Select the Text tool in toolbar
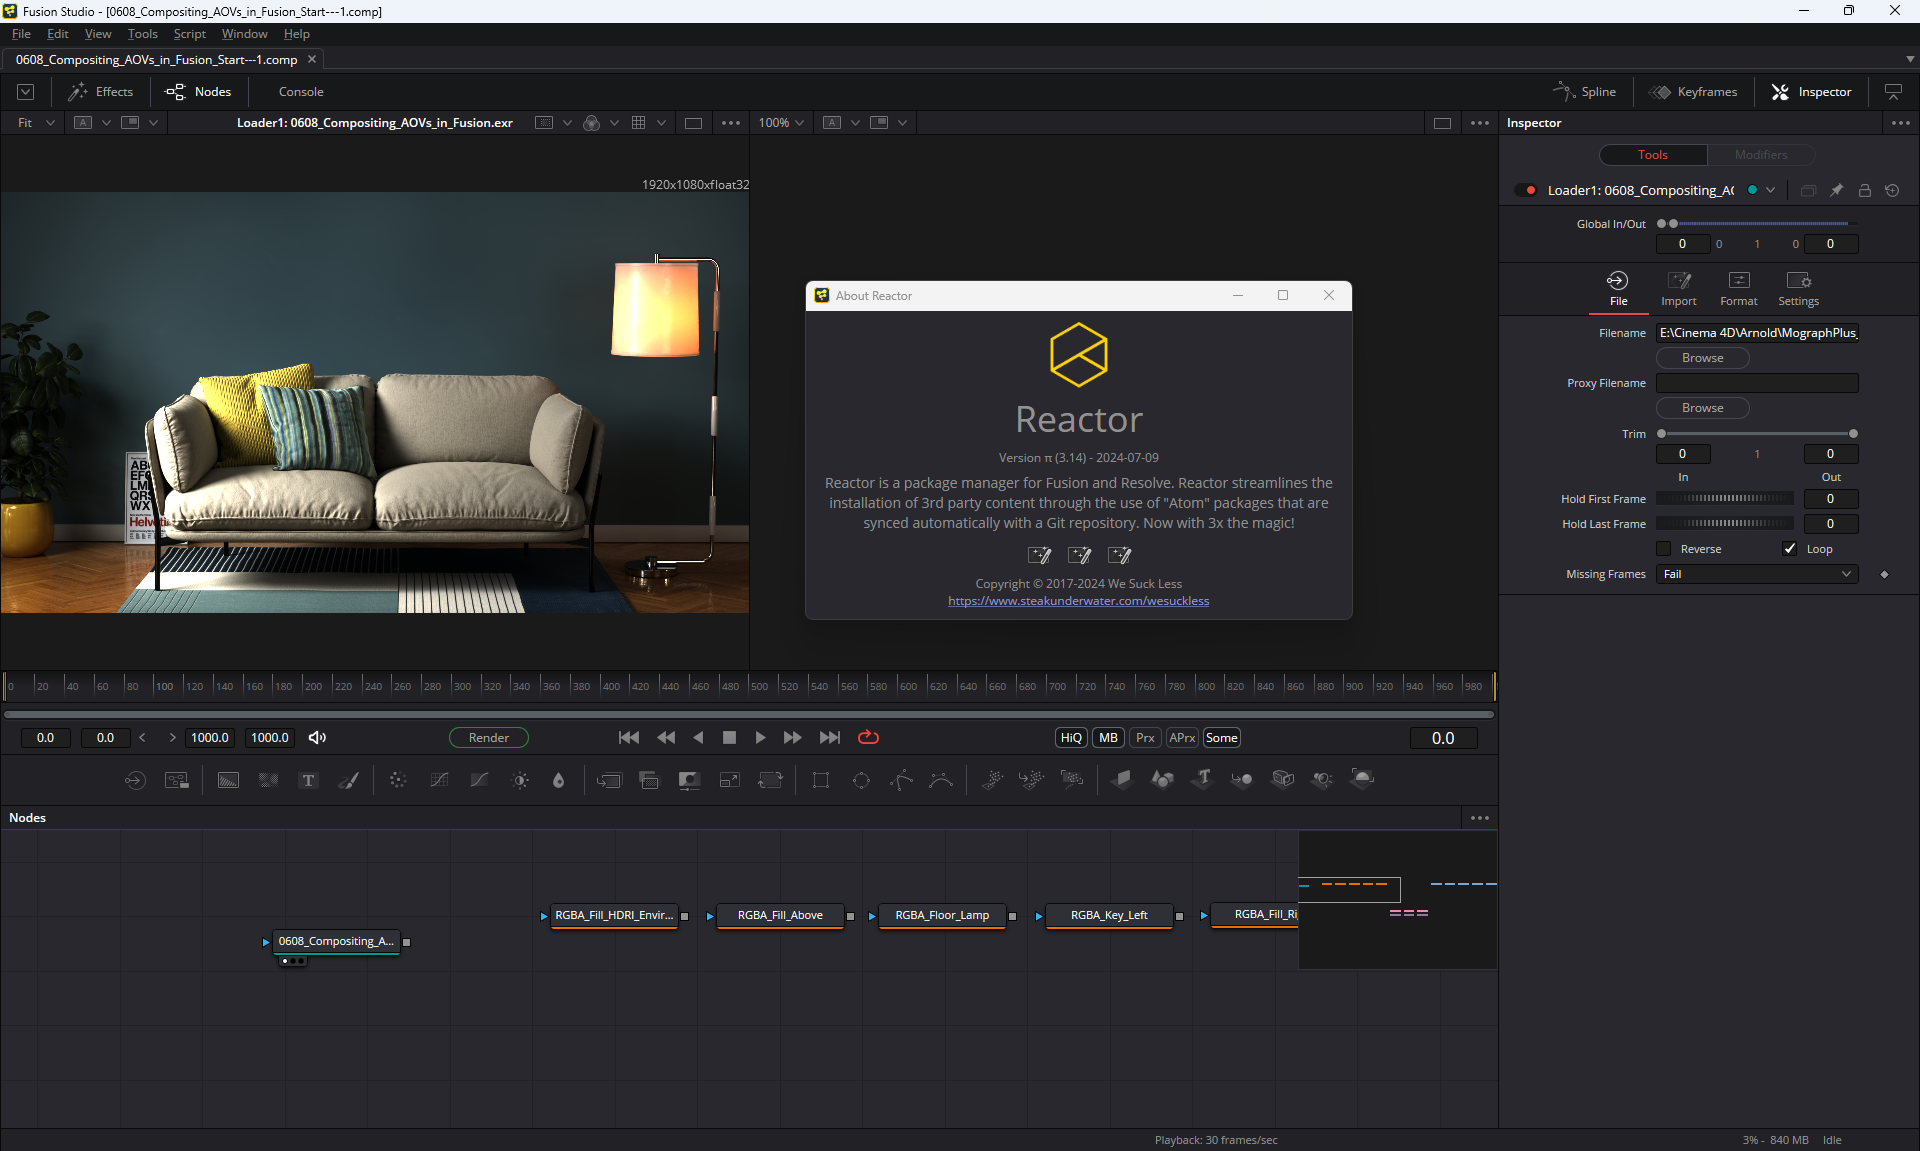This screenshot has height=1151, width=1920. click(308, 780)
